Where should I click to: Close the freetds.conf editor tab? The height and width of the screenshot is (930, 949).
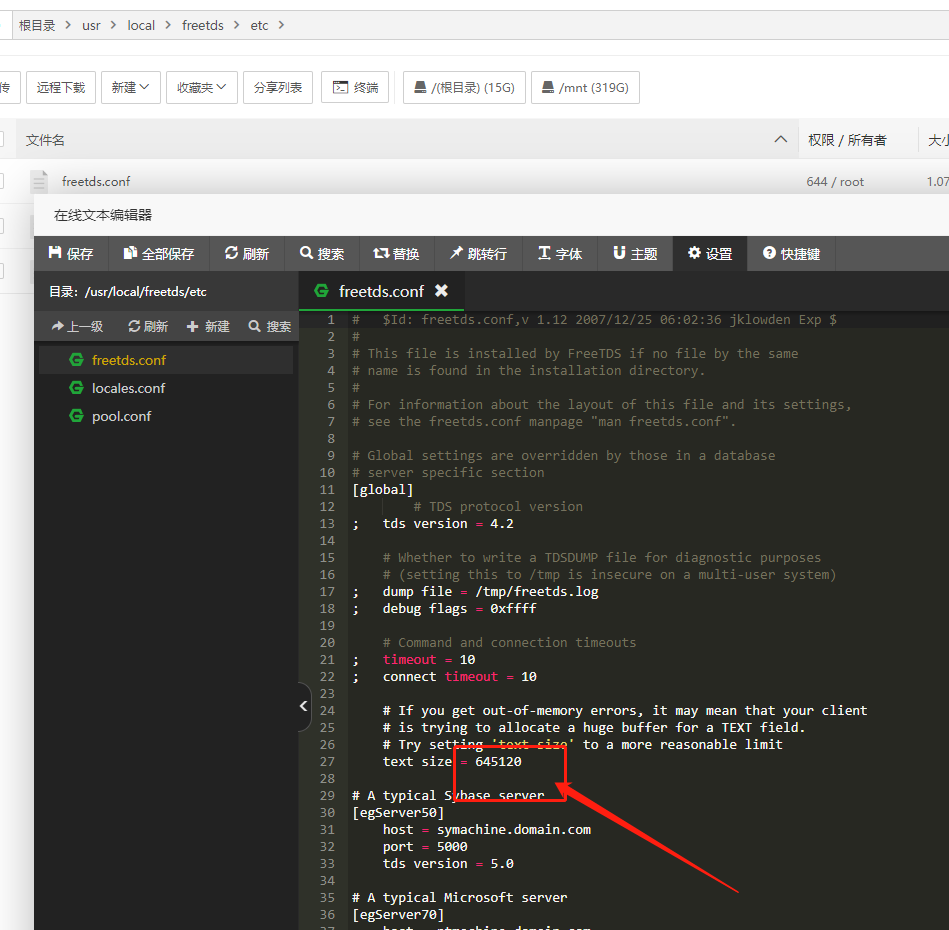(x=441, y=291)
